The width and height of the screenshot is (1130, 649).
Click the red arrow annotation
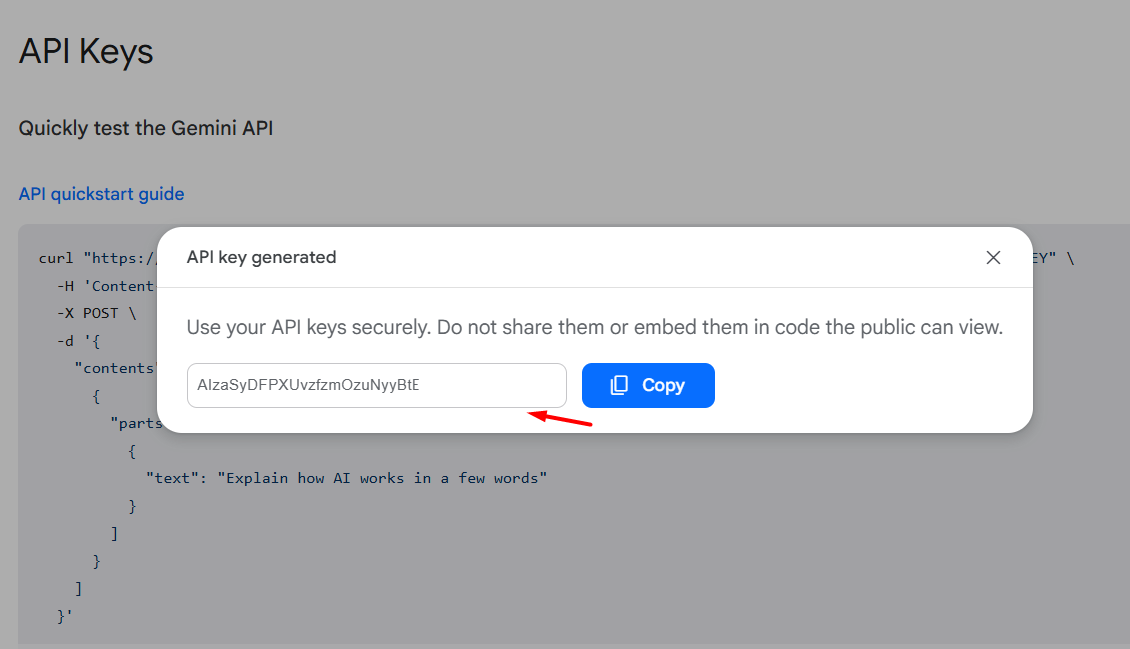560,418
